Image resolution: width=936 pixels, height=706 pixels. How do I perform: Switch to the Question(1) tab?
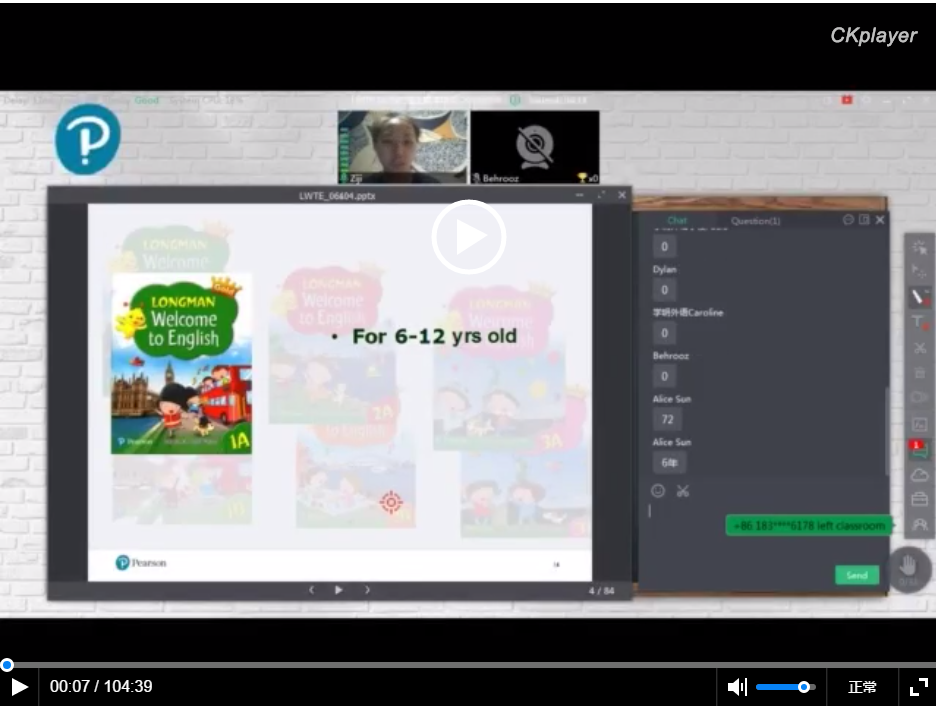(x=755, y=221)
